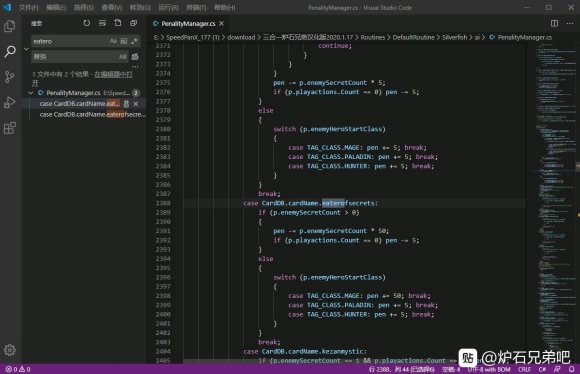Click line 2404 kezanmystic case

(x=305, y=351)
